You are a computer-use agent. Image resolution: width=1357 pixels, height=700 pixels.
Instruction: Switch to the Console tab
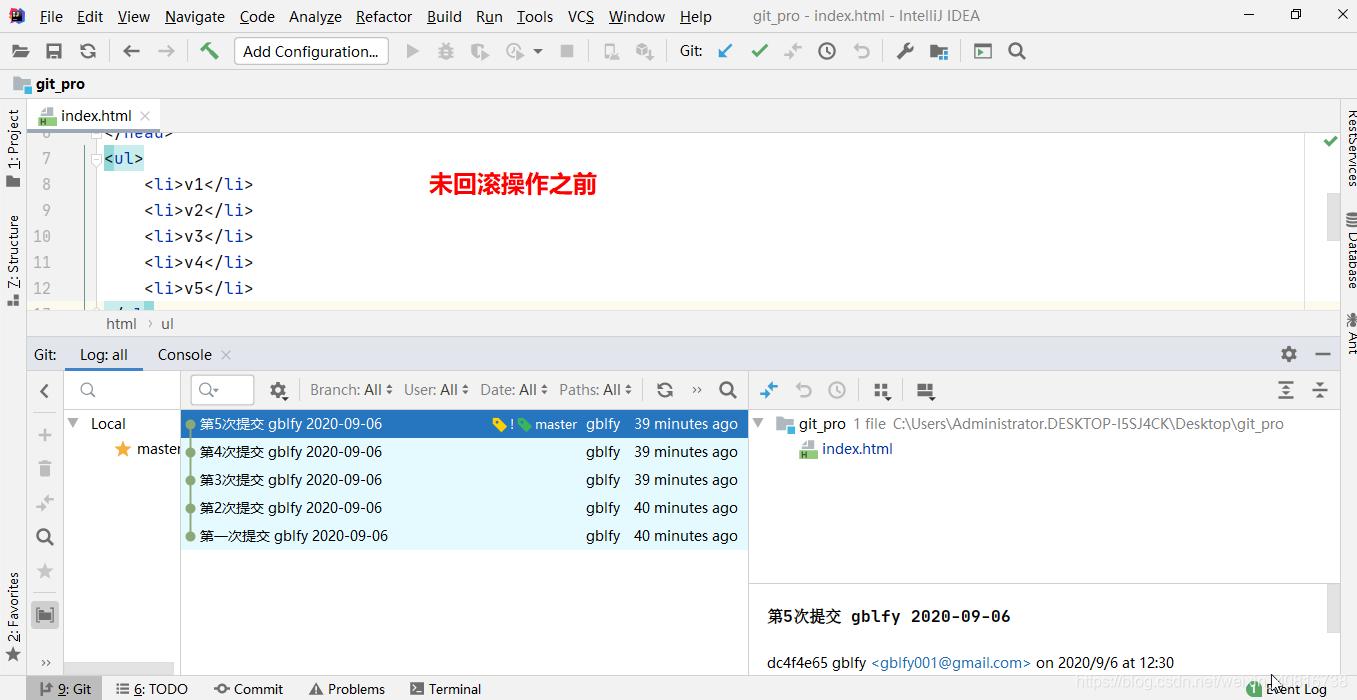click(185, 355)
